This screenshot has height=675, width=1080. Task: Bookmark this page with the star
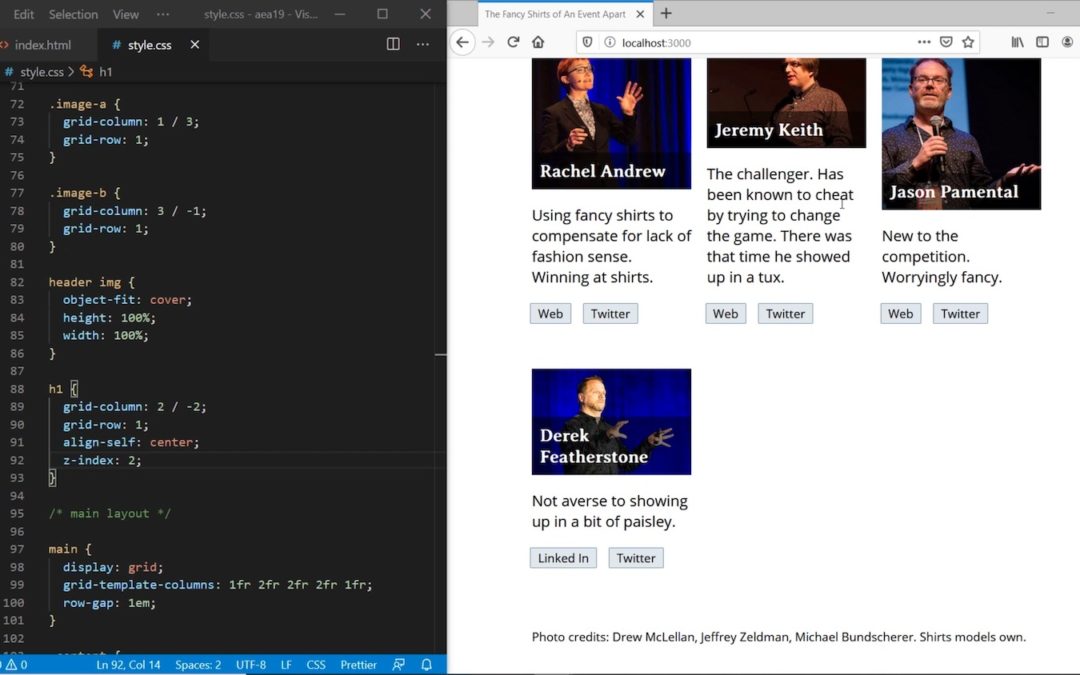click(x=968, y=42)
